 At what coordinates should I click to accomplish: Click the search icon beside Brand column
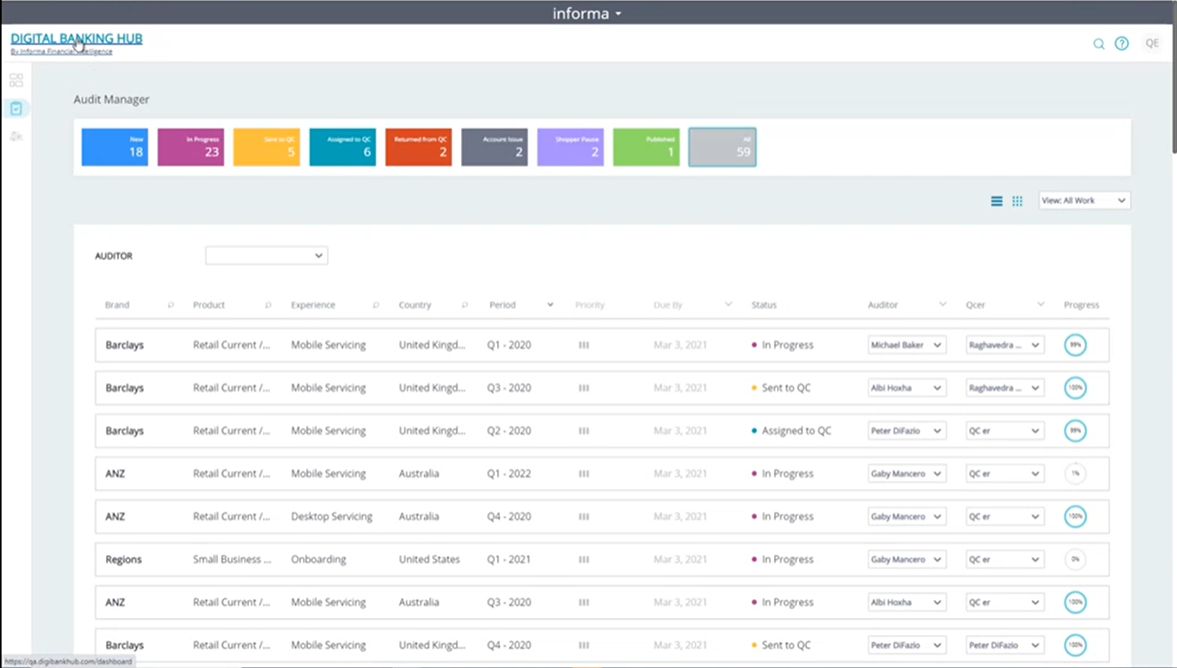pyautogui.click(x=170, y=305)
